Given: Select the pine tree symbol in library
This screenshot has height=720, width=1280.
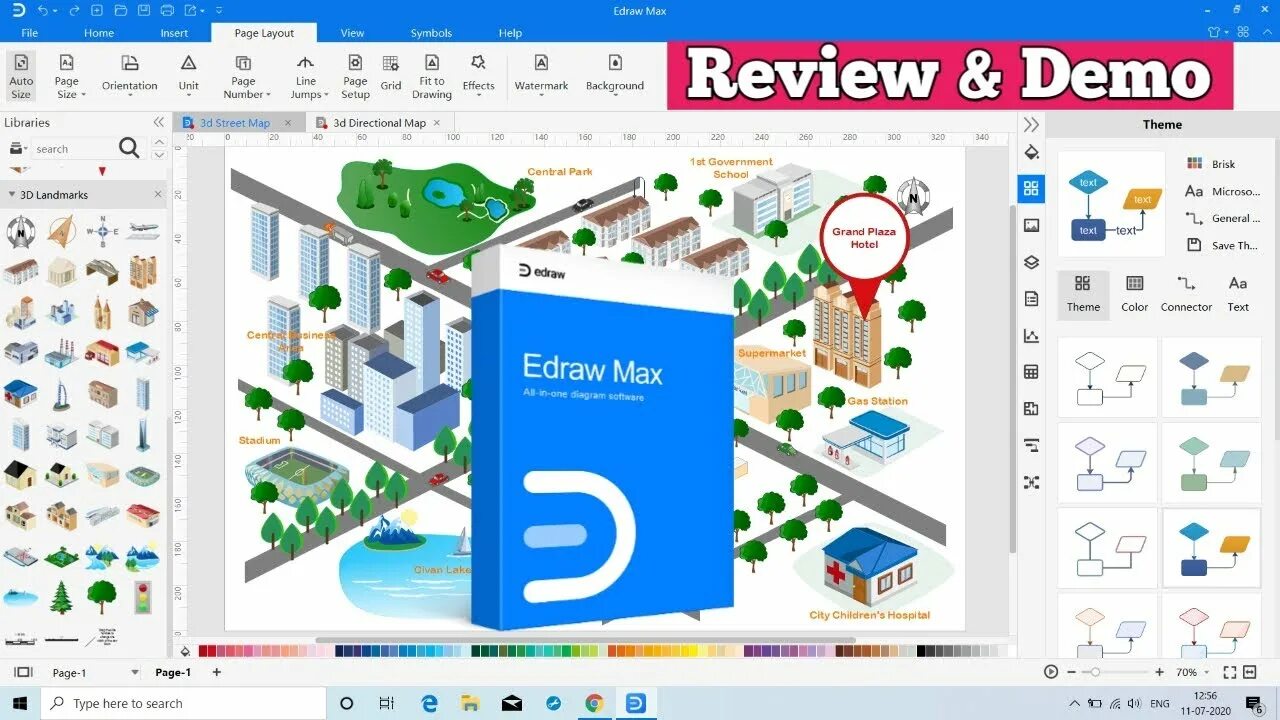Looking at the screenshot, I should (x=61, y=597).
